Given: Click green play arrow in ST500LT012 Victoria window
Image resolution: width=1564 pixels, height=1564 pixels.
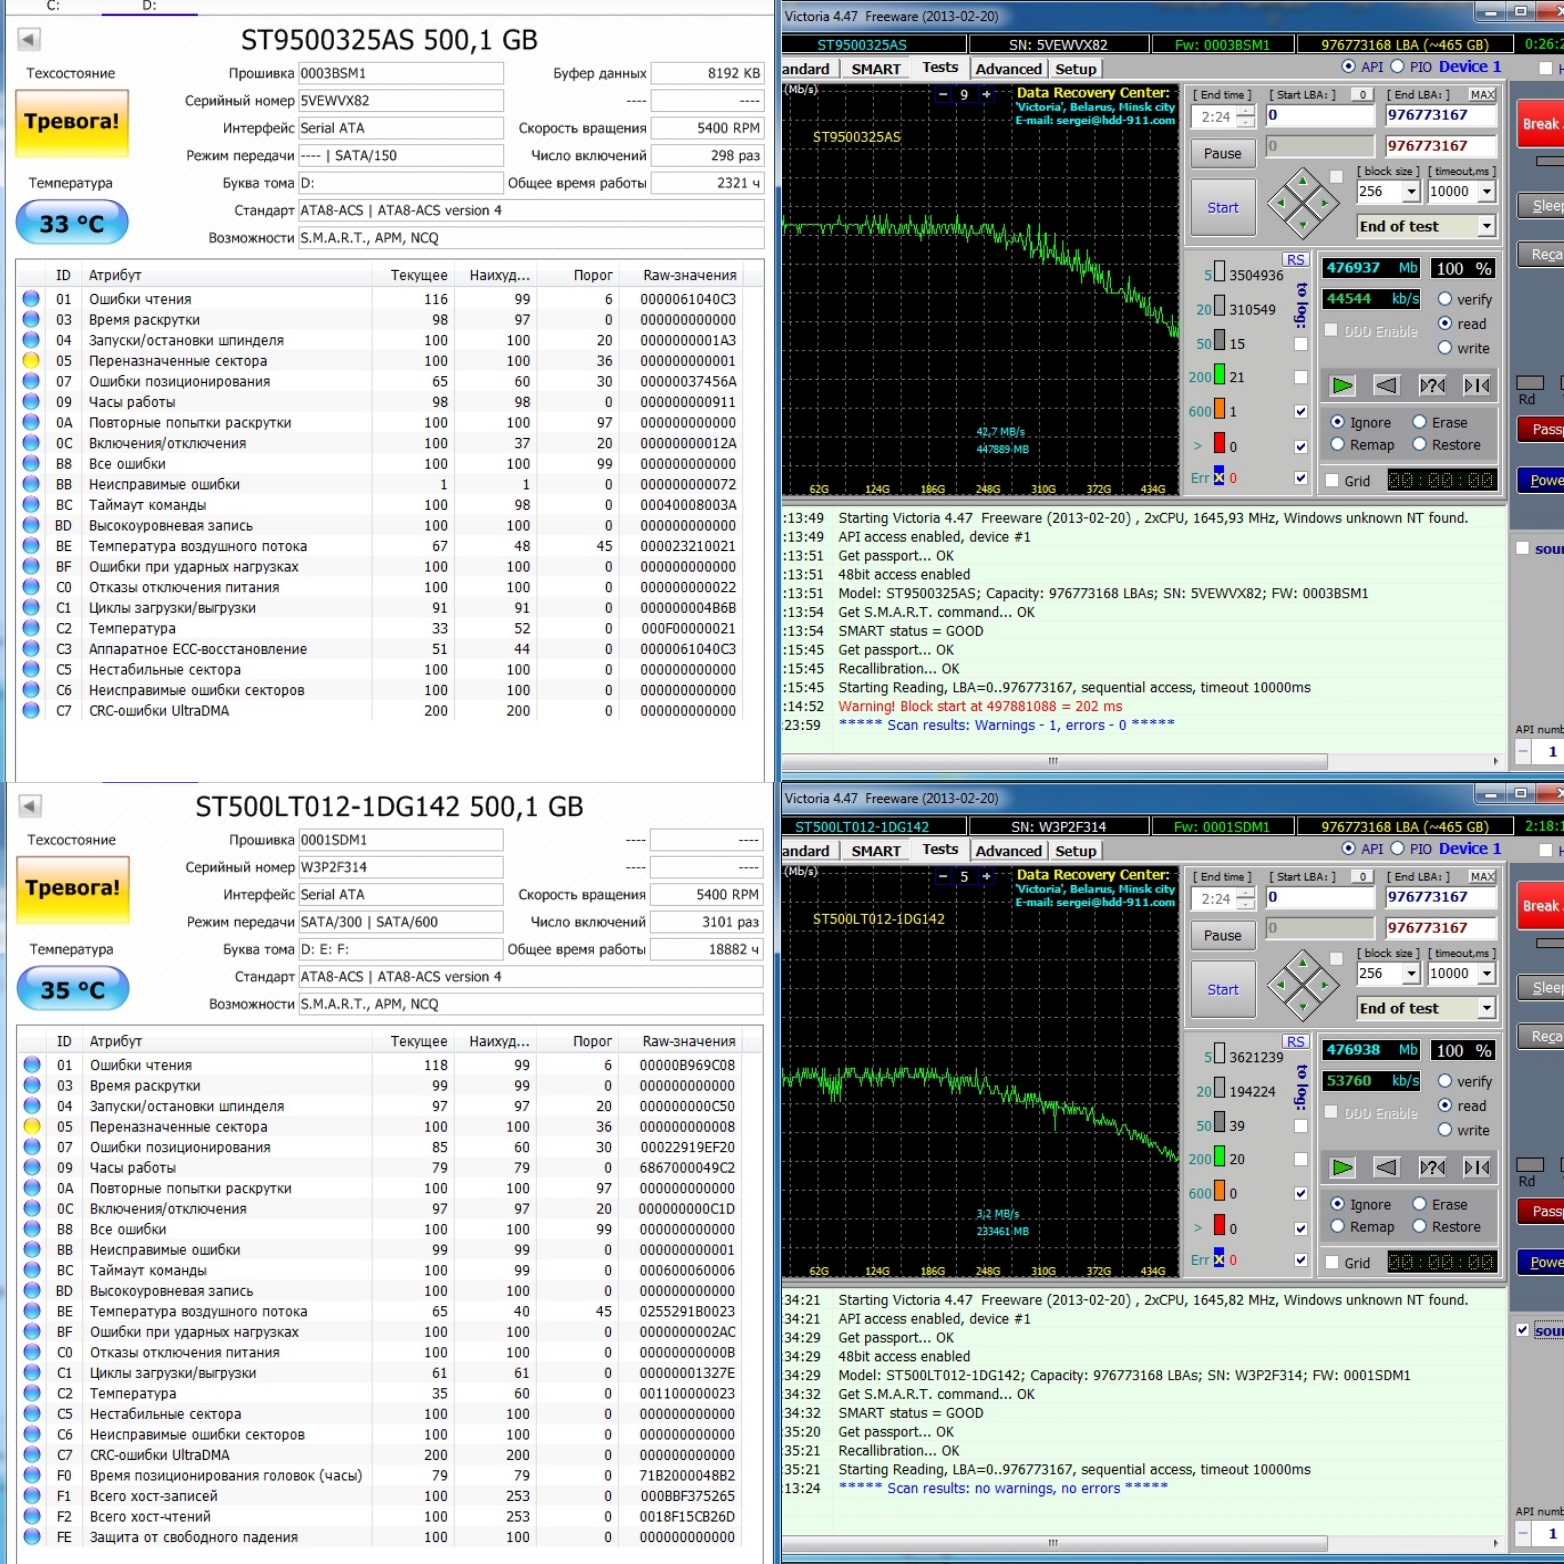Looking at the screenshot, I should 1342,1167.
